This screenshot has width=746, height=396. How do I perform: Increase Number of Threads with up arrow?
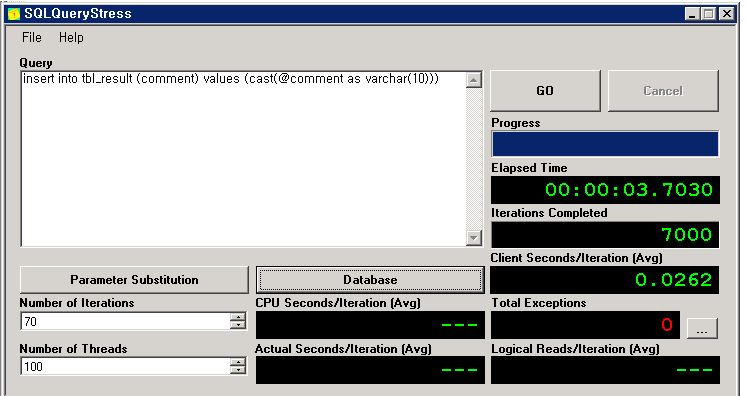(x=237, y=362)
